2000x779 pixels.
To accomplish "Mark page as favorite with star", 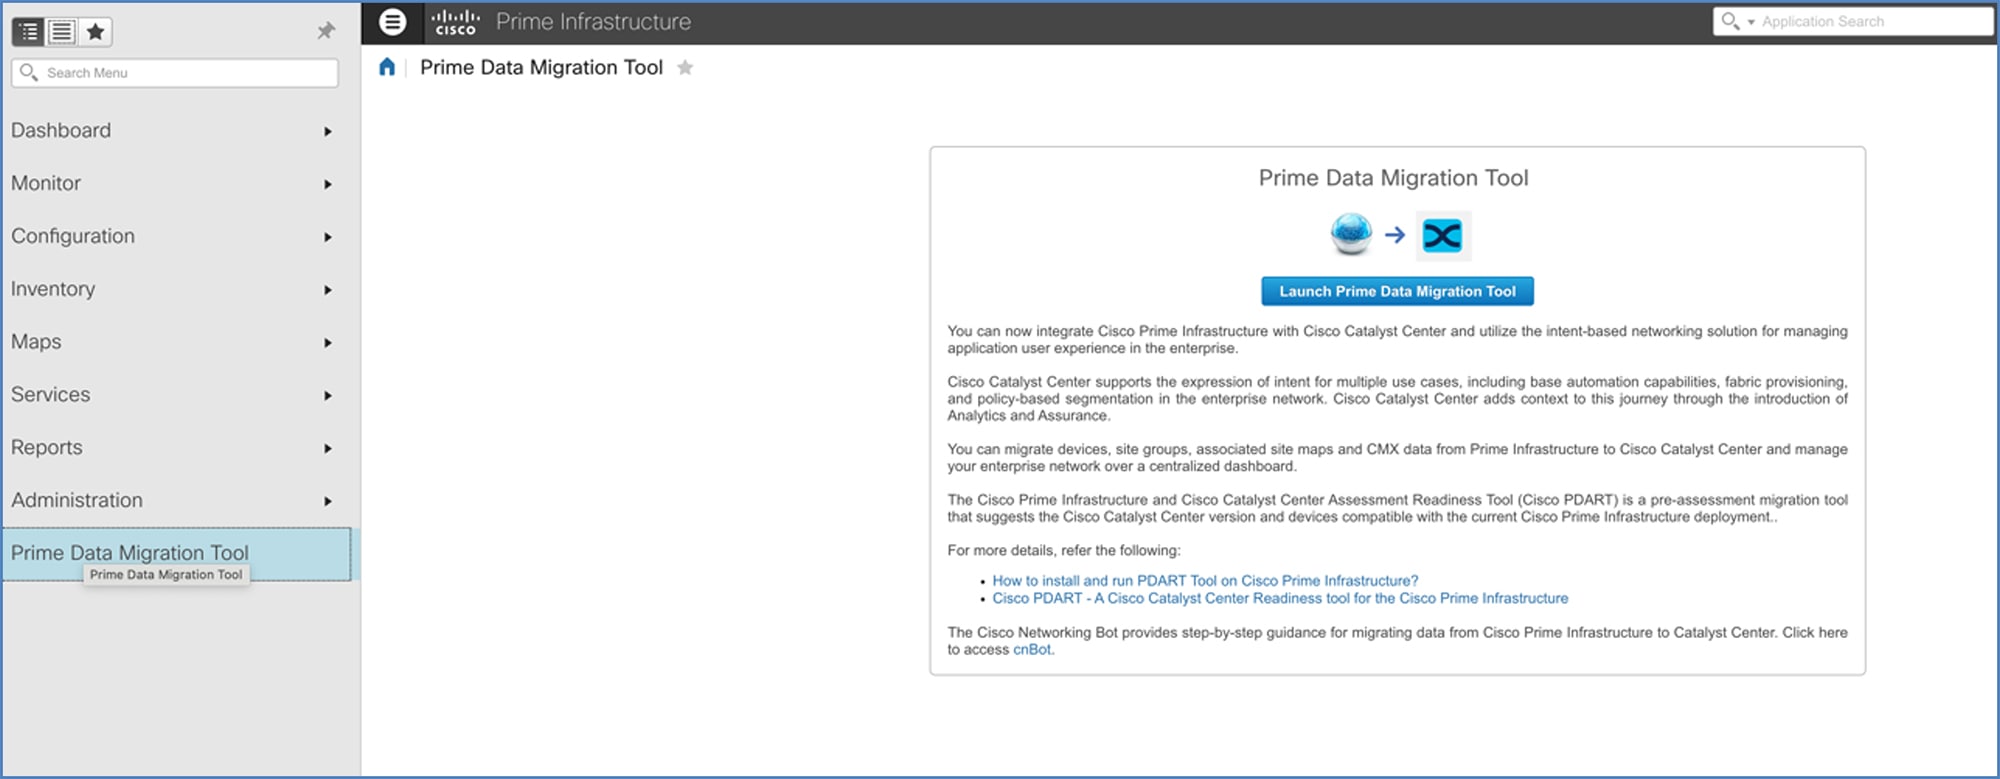I will pos(685,67).
